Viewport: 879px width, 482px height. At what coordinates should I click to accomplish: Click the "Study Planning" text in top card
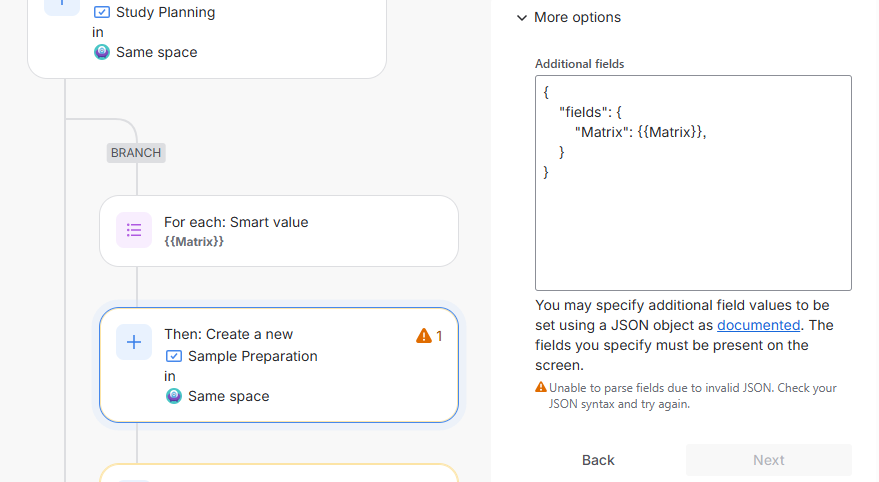click(165, 13)
